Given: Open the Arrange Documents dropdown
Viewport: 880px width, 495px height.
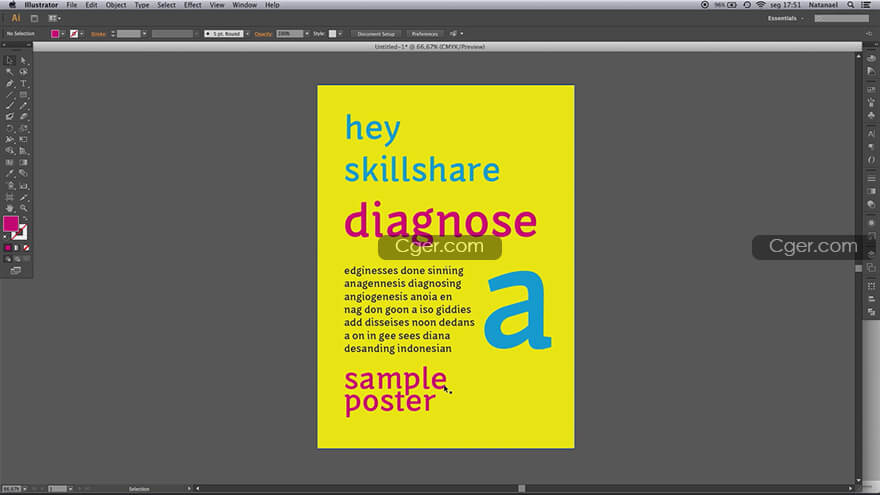Looking at the screenshot, I should point(54,19).
